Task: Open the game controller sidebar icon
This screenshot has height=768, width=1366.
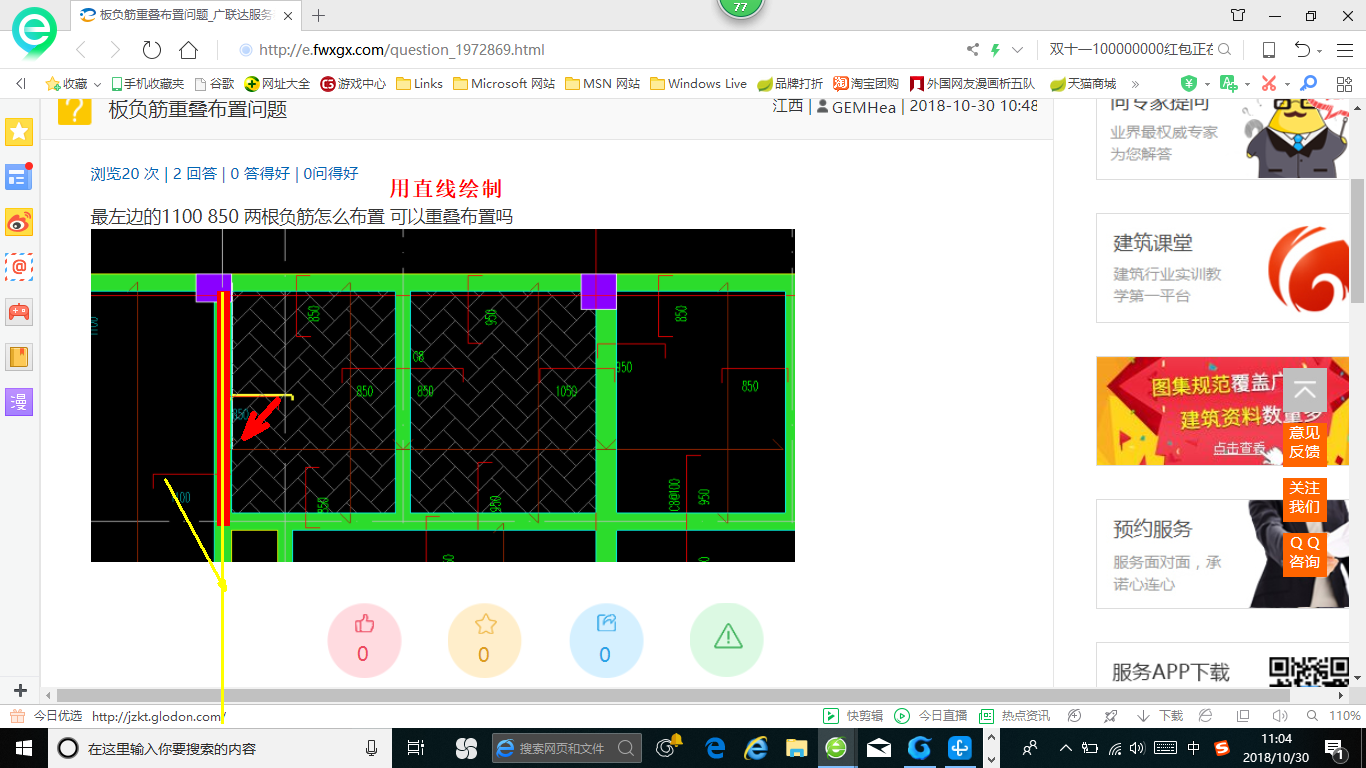Action: (x=19, y=312)
